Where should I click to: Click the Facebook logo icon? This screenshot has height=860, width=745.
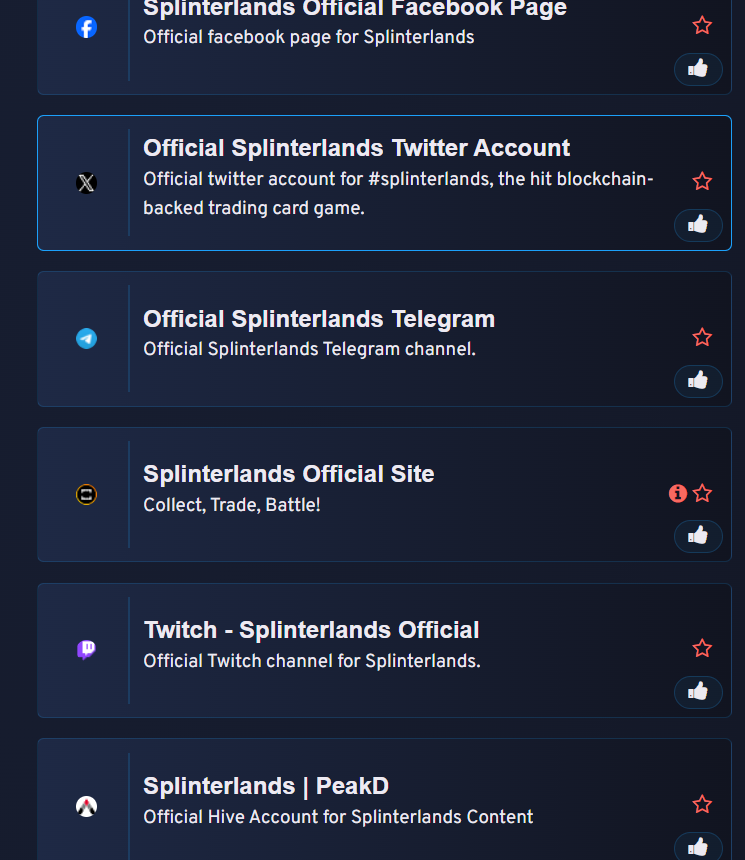tap(86, 27)
